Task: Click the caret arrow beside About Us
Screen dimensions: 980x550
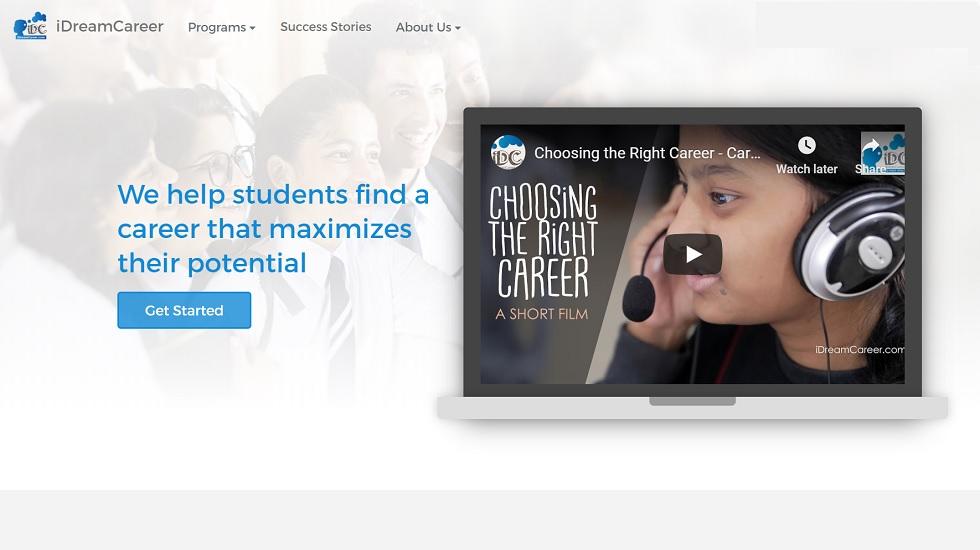Action: [x=458, y=28]
